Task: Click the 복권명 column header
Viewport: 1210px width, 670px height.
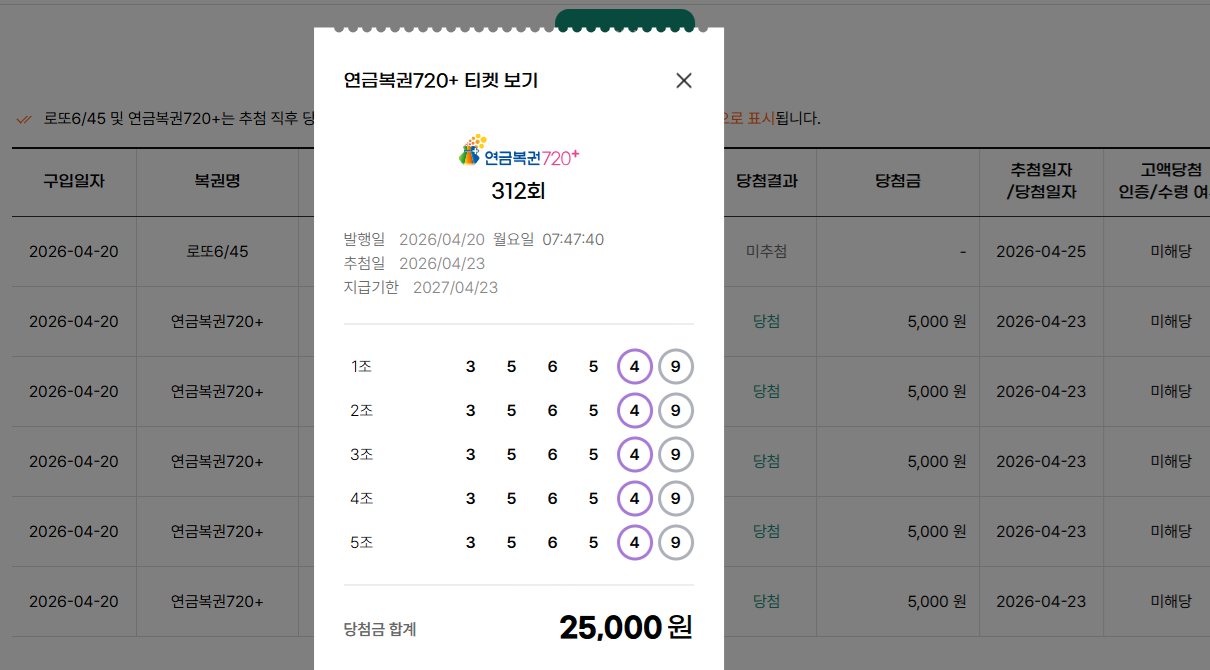Action: coord(217,181)
